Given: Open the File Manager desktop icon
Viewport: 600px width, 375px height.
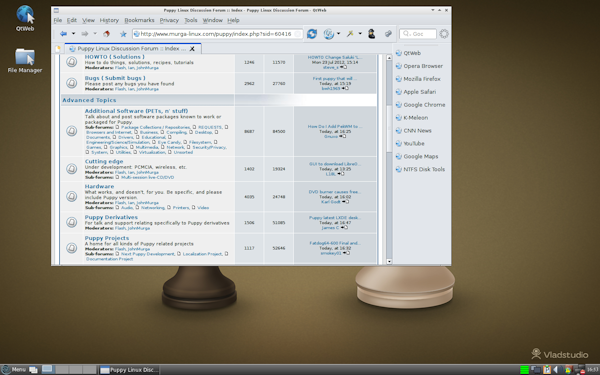Looking at the screenshot, I should pyautogui.click(x=25, y=60).
